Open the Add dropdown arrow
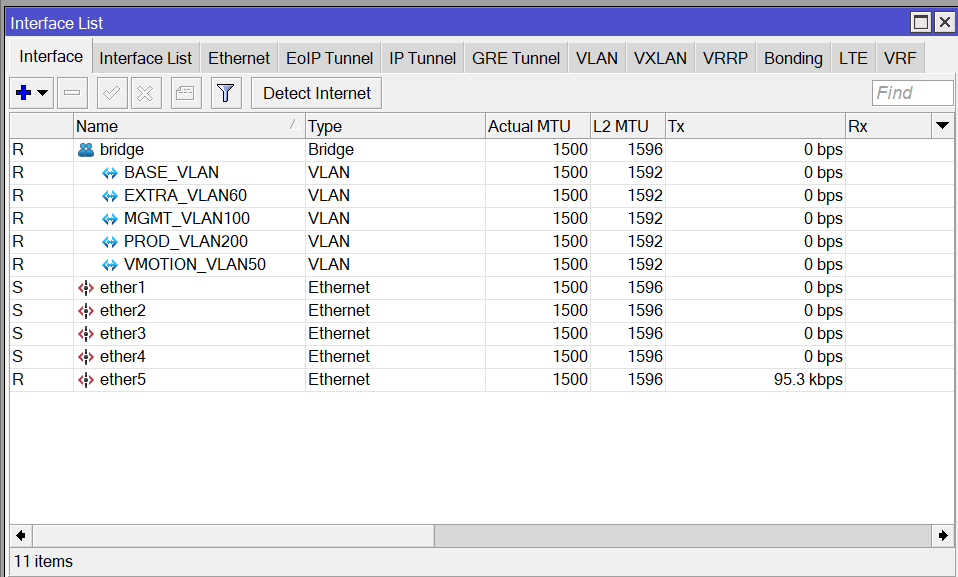The image size is (958, 577). pyautogui.click(x=43, y=93)
